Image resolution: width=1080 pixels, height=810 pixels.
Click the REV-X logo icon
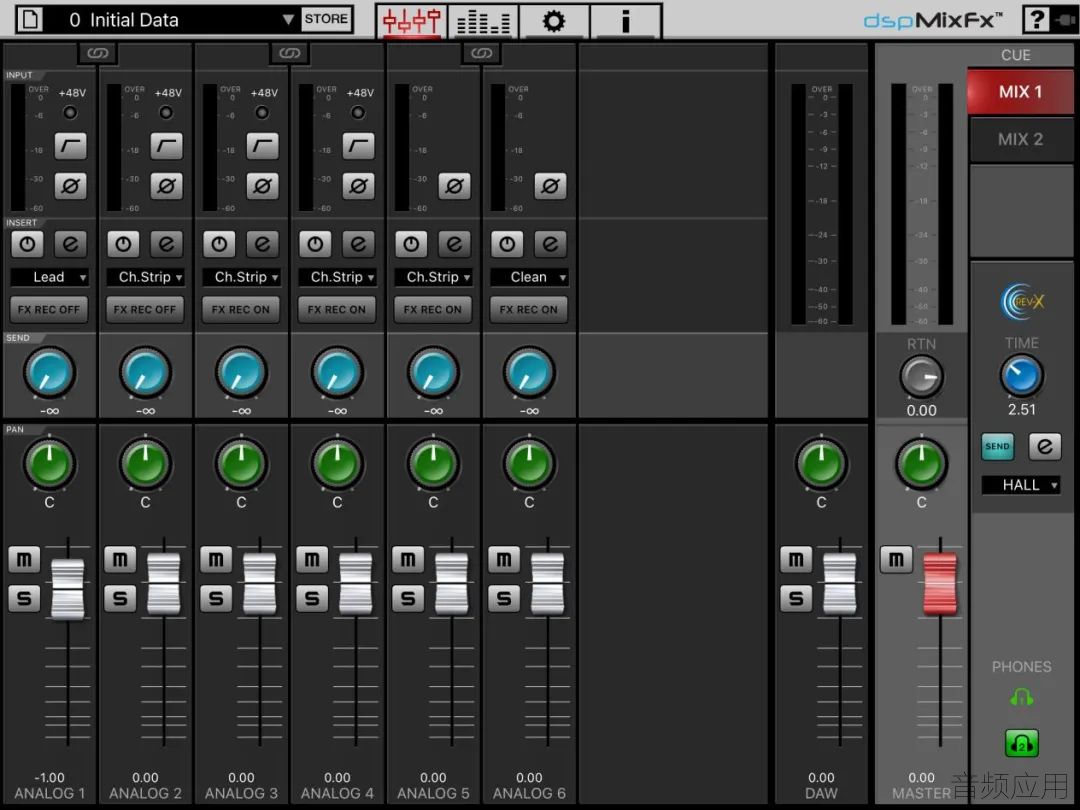tap(1022, 302)
